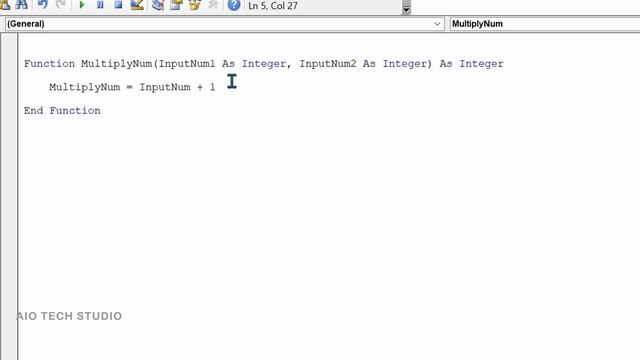Open the MultiplyNum procedure dropdown
This screenshot has width=640, height=360.
click(545, 24)
